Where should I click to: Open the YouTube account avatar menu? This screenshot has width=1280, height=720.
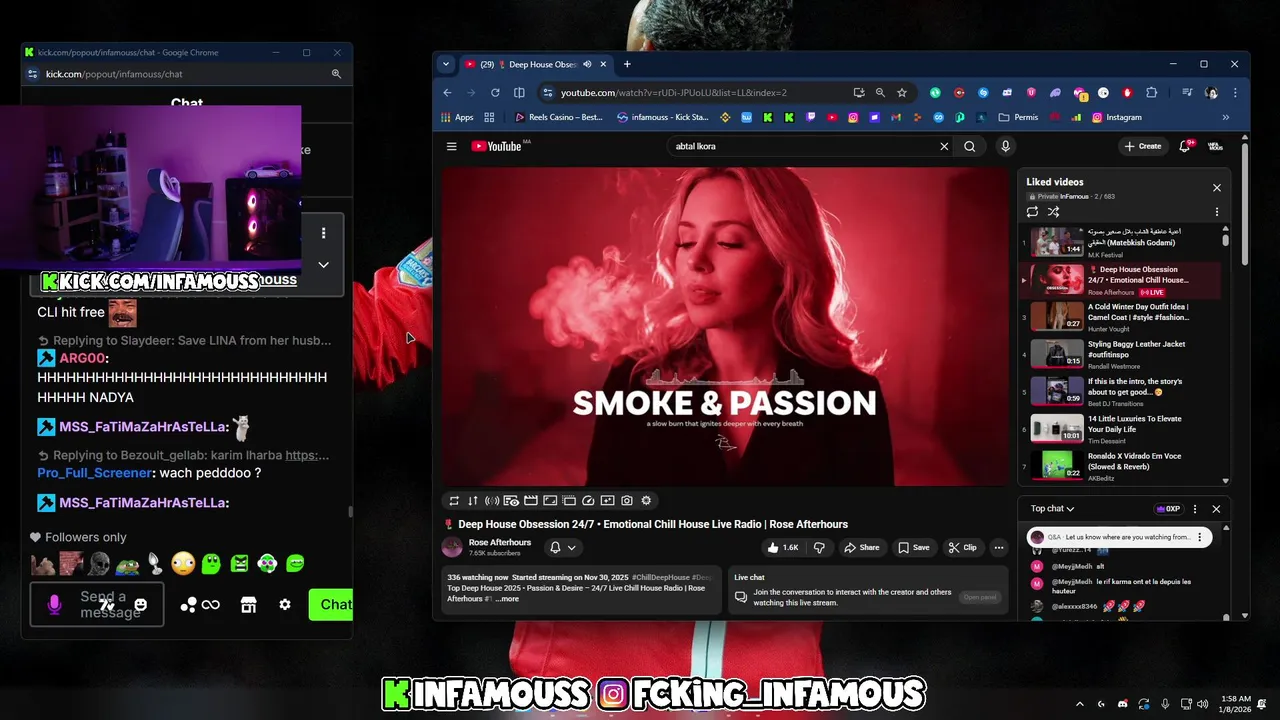pyautogui.click(x=1216, y=146)
